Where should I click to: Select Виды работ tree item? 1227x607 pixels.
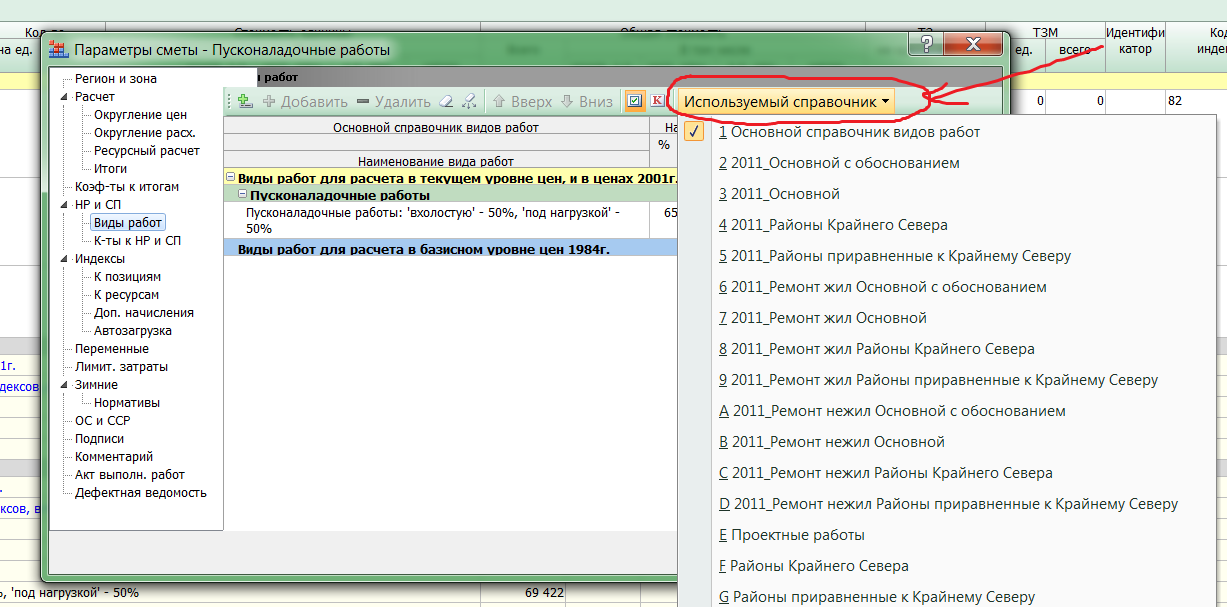point(128,223)
